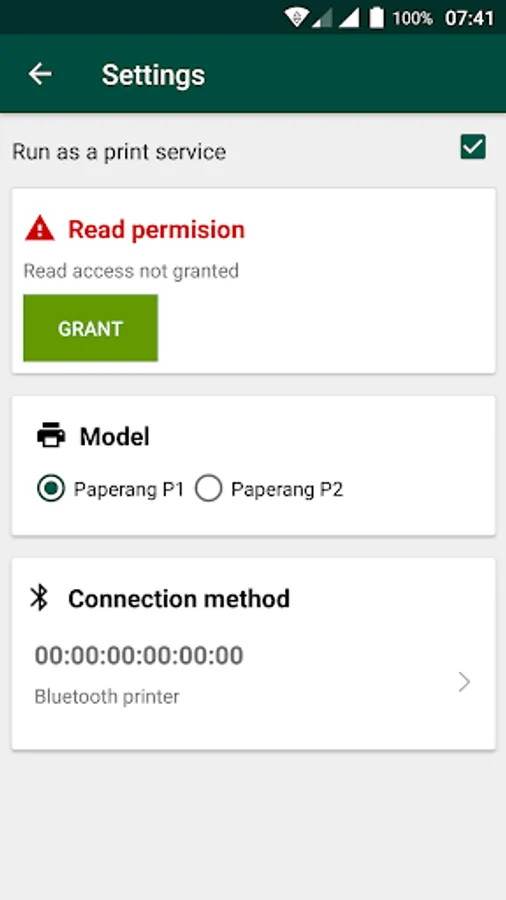Click the red warning triangle icon
This screenshot has height=900, width=506.
(40, 228)
